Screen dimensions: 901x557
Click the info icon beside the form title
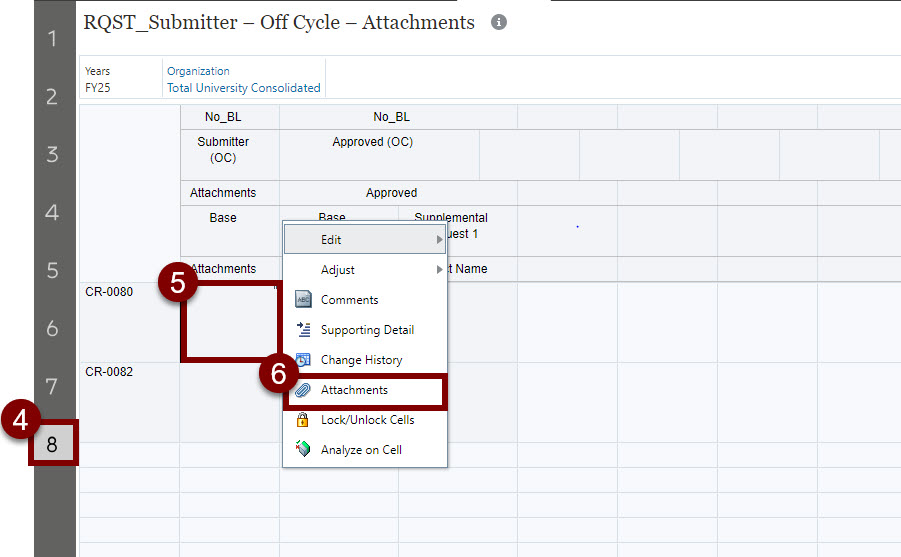click(499, 23)
